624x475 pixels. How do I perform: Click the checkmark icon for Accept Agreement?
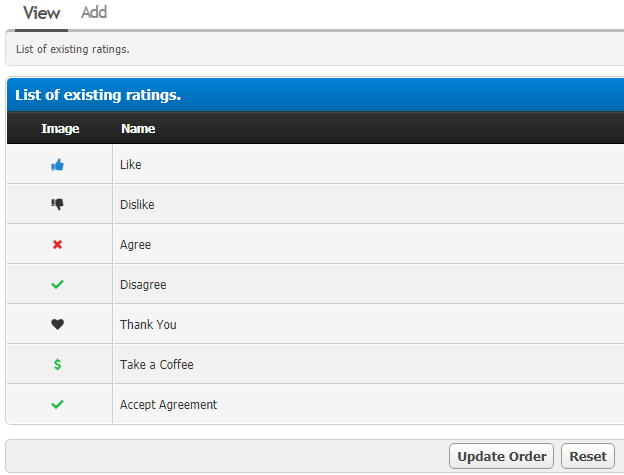57,405
